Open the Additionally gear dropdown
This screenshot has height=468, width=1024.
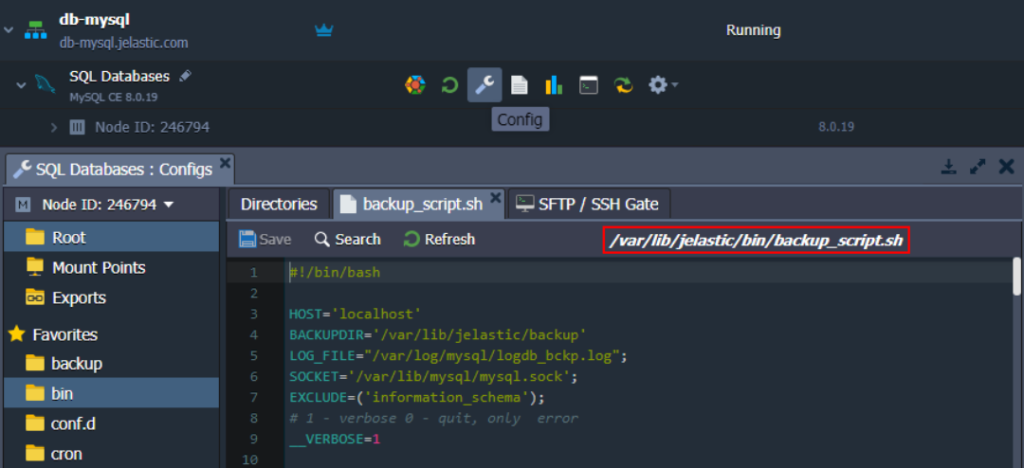point(662,85)
